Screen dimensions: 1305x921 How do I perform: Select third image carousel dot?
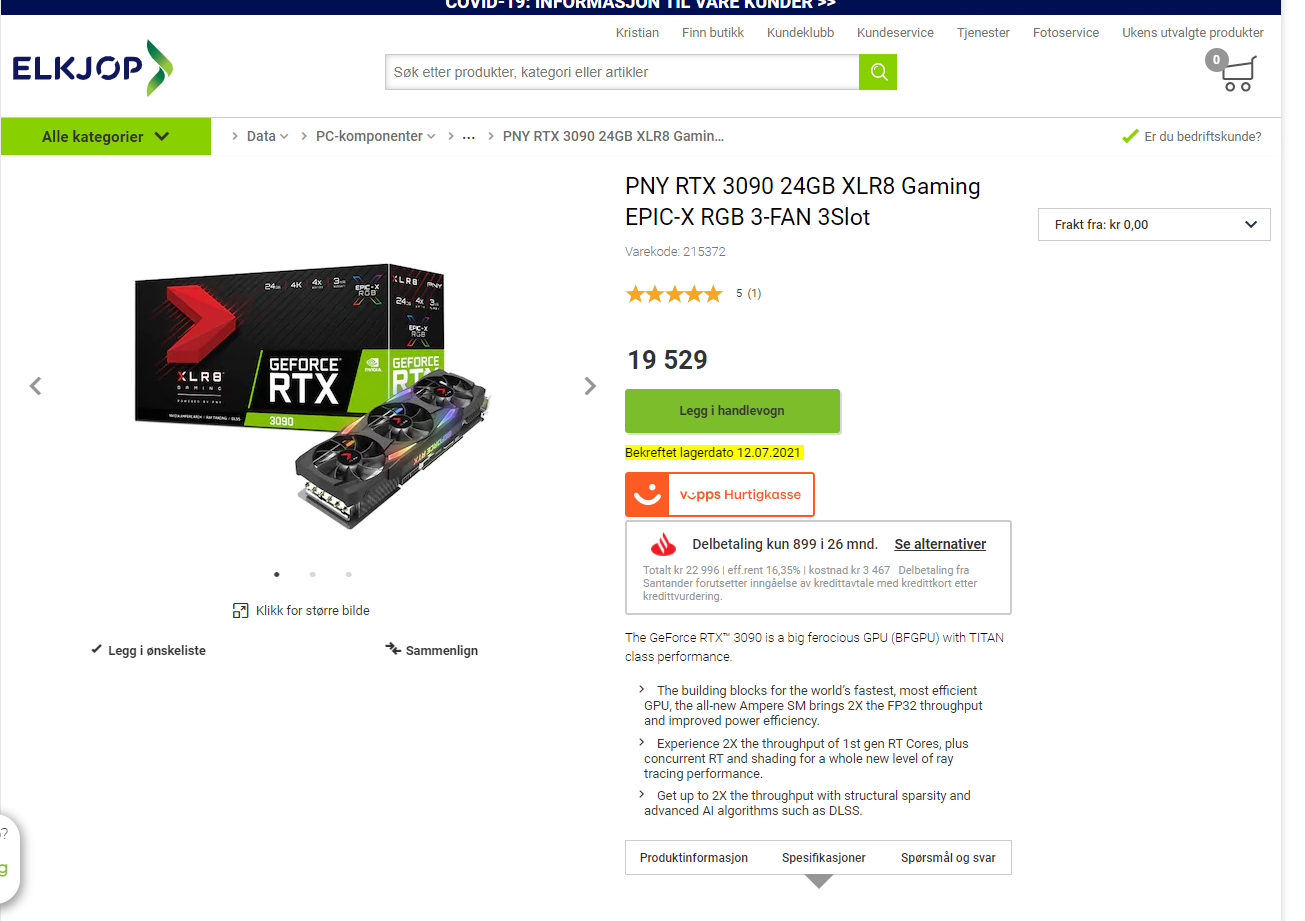(x=348, y=574)
